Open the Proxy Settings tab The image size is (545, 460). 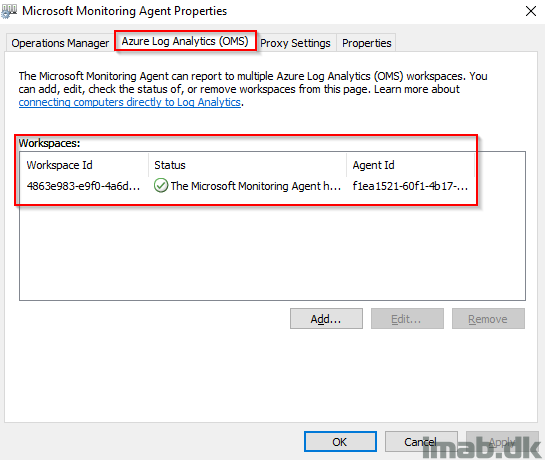[295, 43]
